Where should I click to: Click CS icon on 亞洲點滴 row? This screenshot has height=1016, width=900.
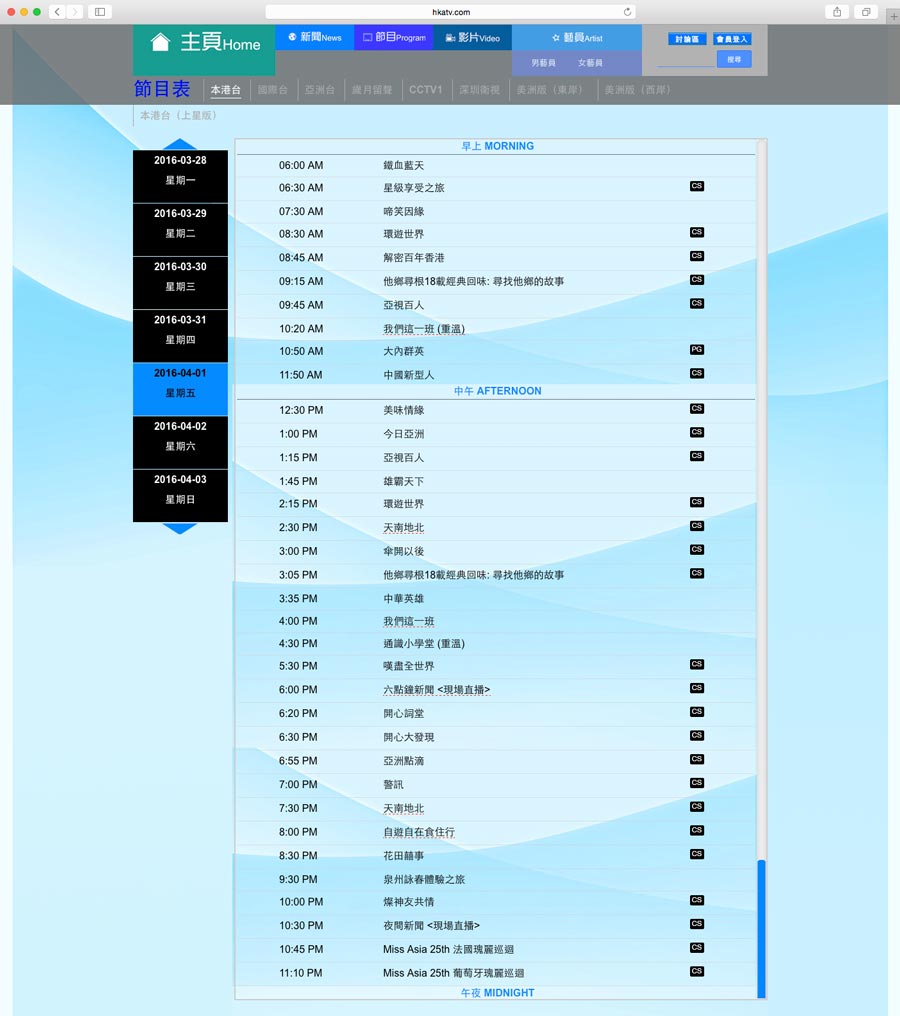(x=697, y=759)
